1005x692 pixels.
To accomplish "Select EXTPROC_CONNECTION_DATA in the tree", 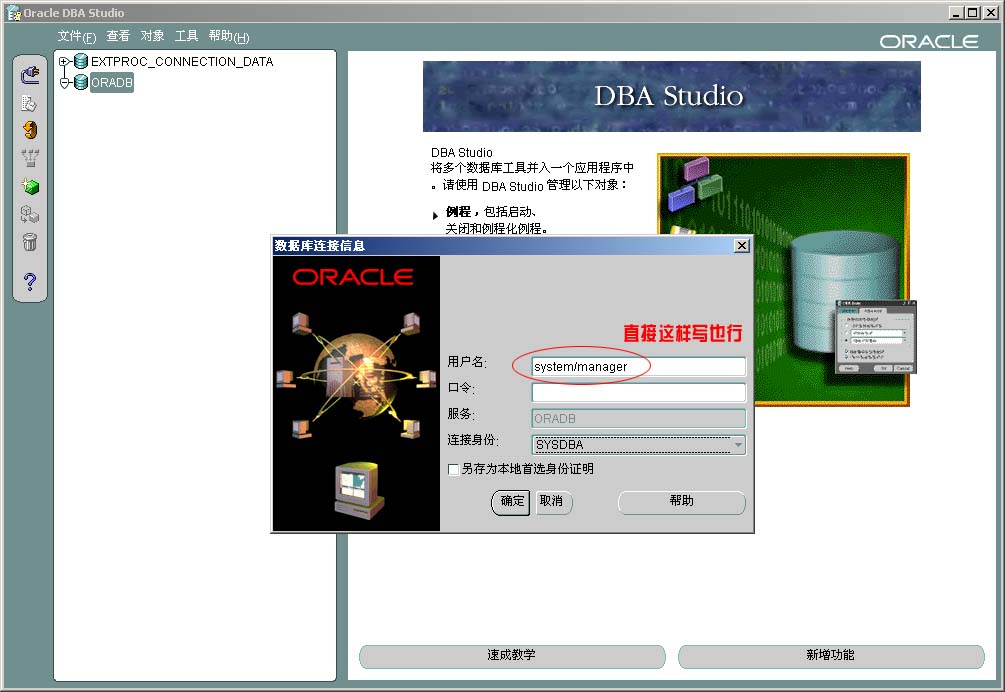I will coord(182,62).
